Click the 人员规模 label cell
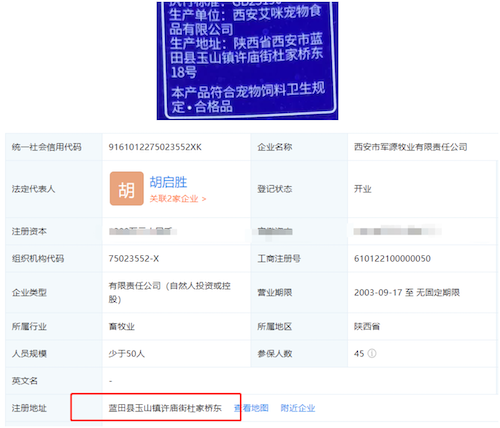Image resolution: width=500 pixels, height=428 pixels. pyautogui.click(x=54, y=354)
